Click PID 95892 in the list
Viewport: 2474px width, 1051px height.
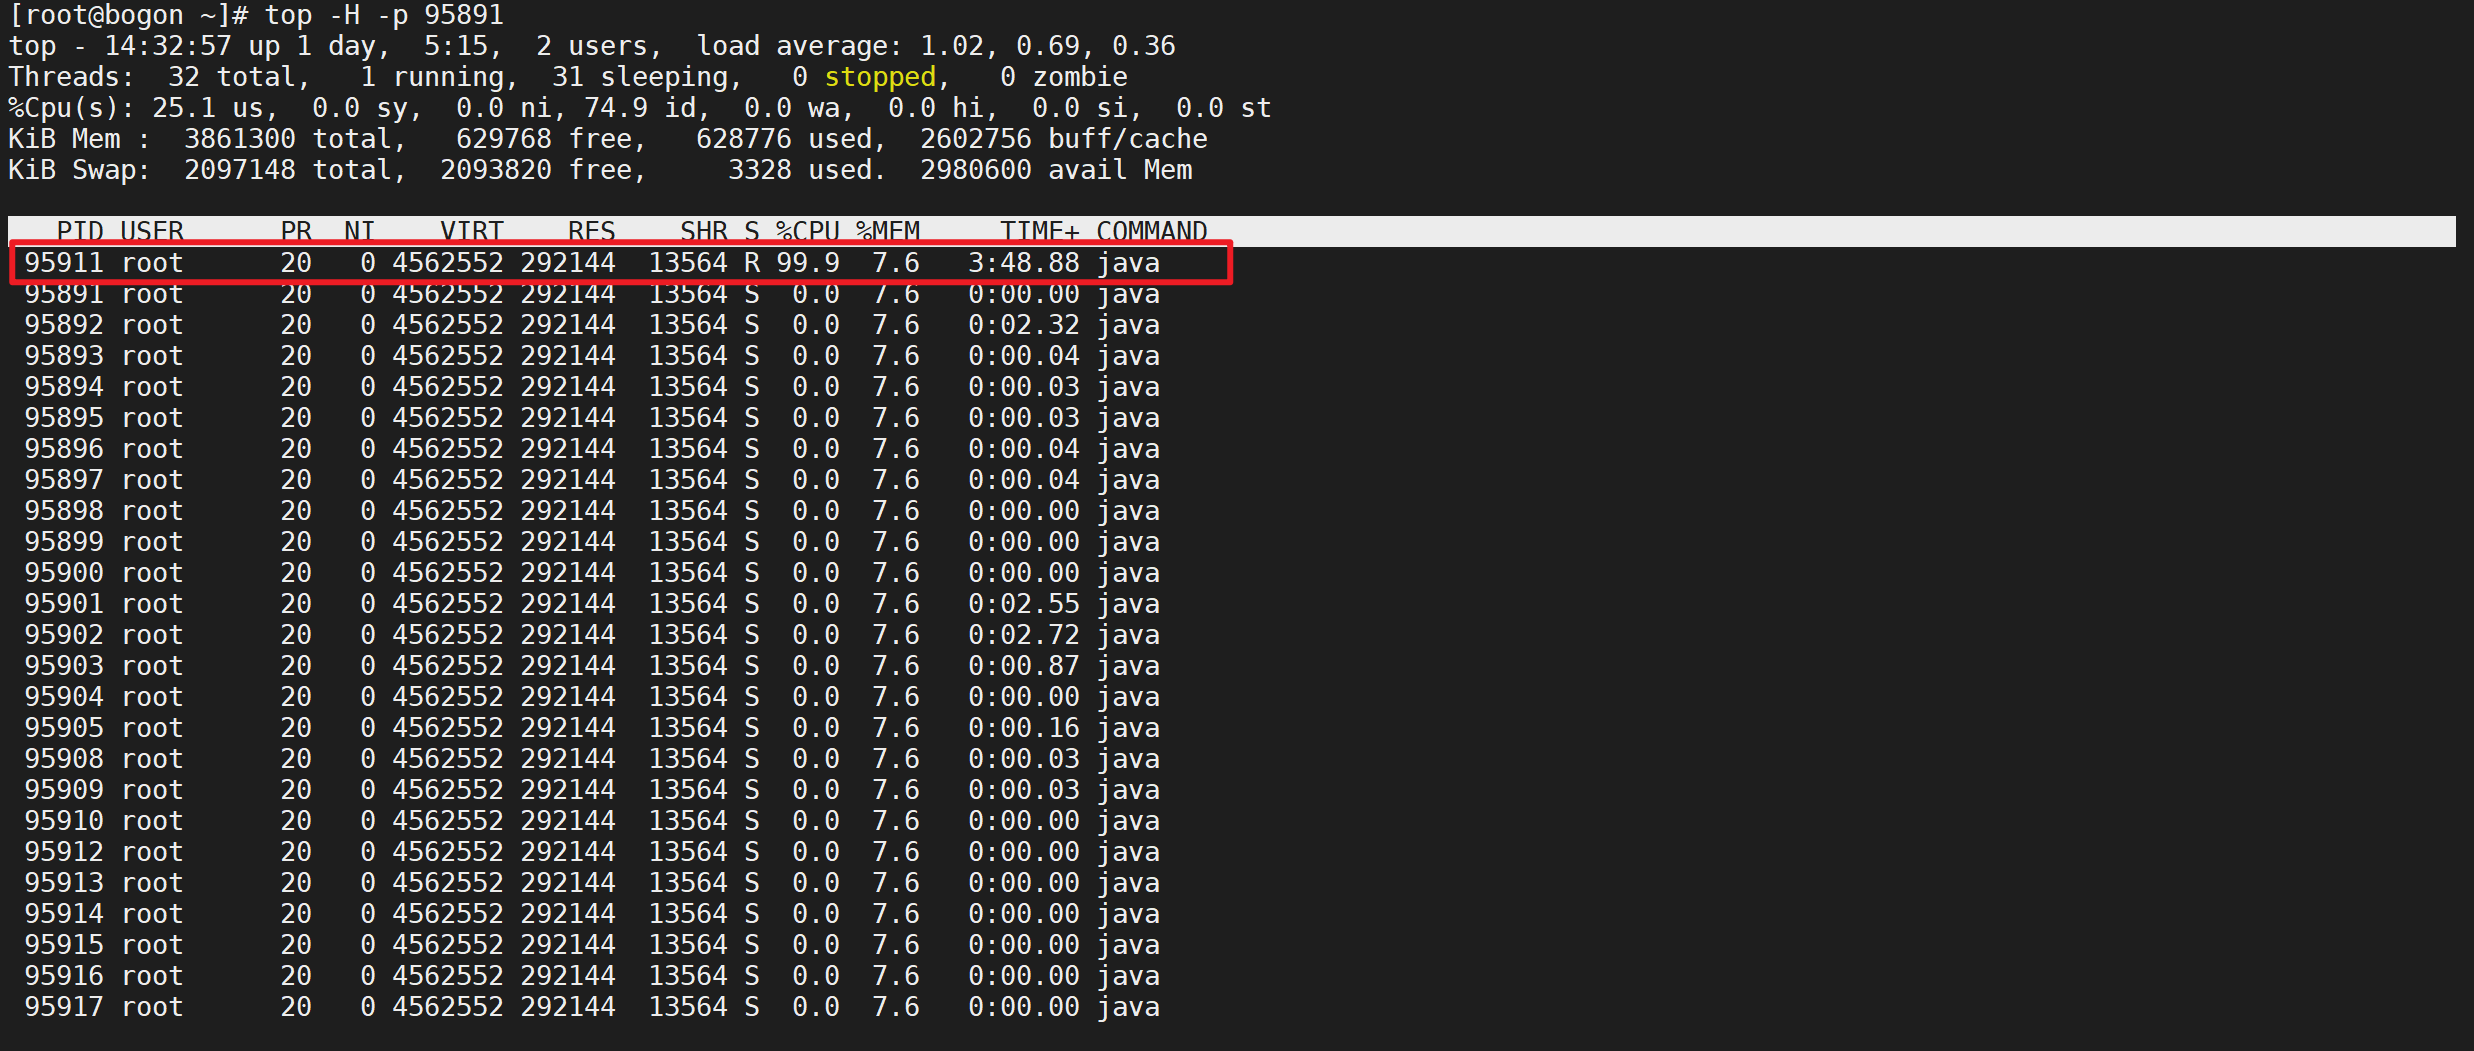[64, 325]
